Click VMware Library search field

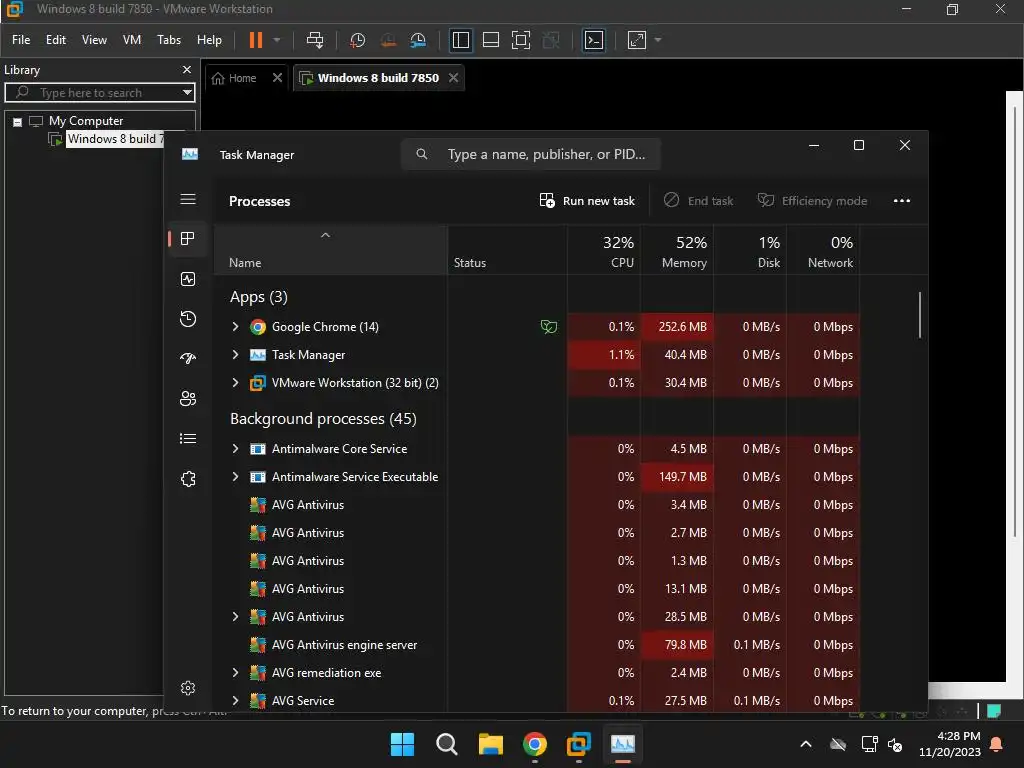click(x=99, y=93)
